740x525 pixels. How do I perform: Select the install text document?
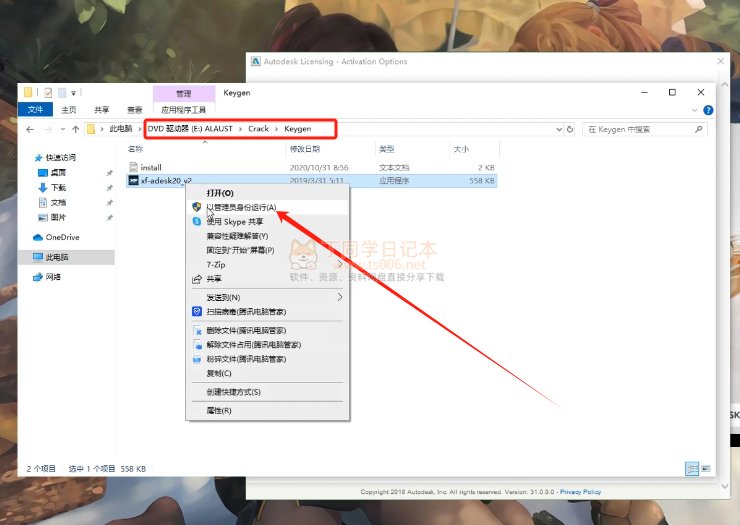(311, 167)
